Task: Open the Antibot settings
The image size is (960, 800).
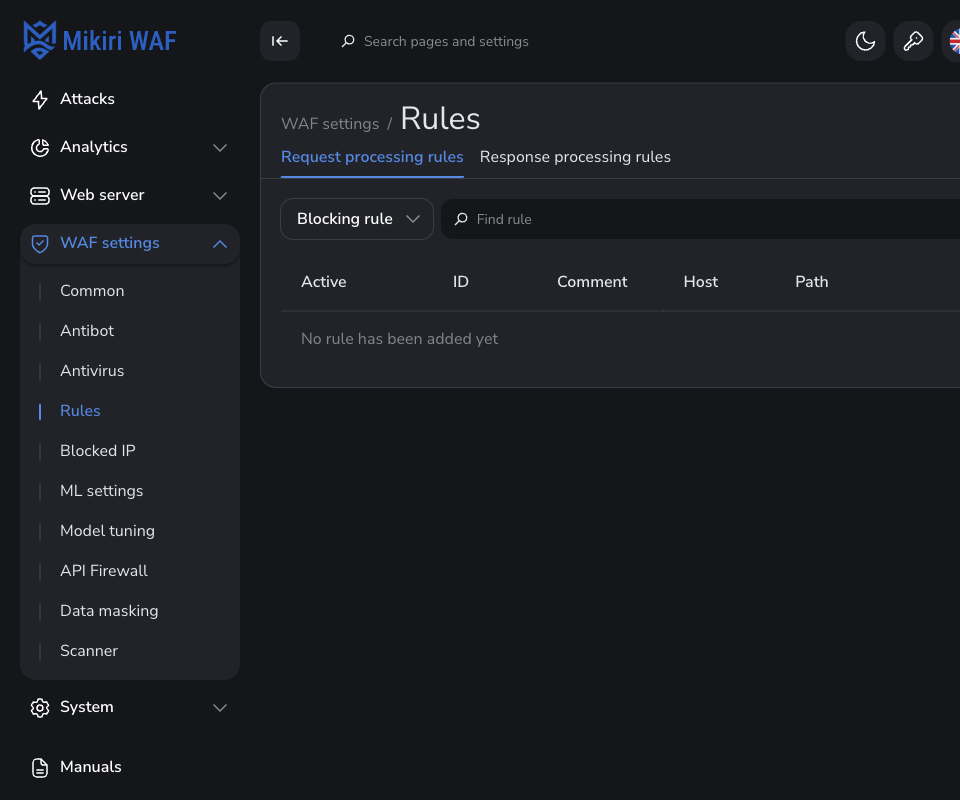Action: coord(87,331)
